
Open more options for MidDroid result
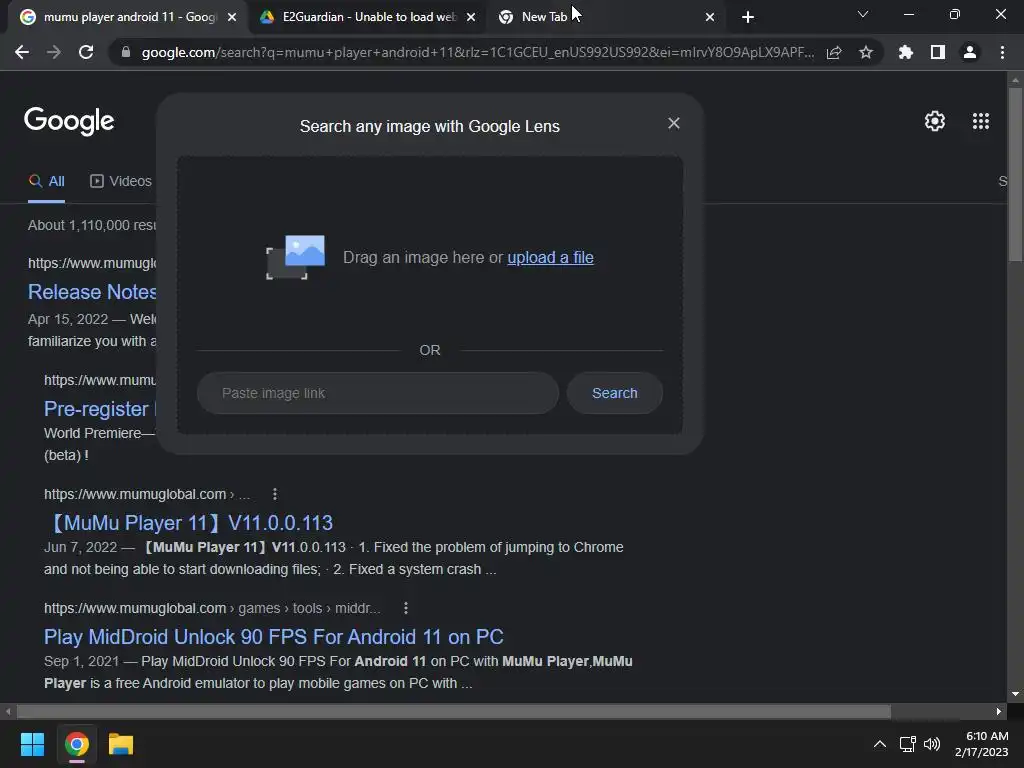coord(406,609)
